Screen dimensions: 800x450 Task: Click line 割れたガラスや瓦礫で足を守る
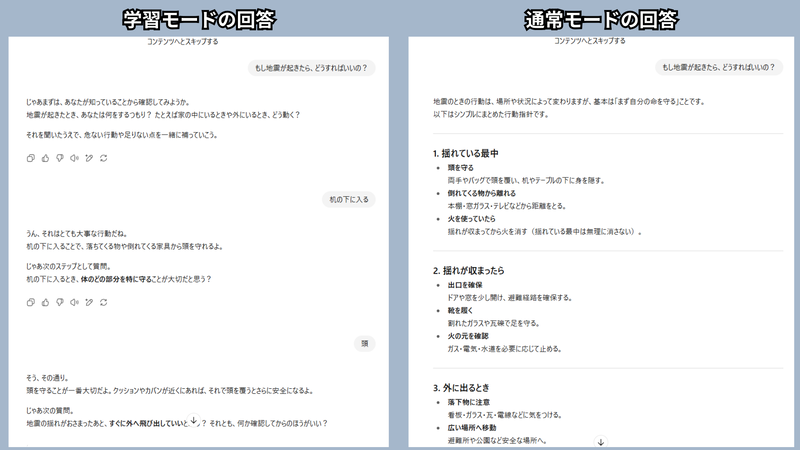[x=493, y=323]
